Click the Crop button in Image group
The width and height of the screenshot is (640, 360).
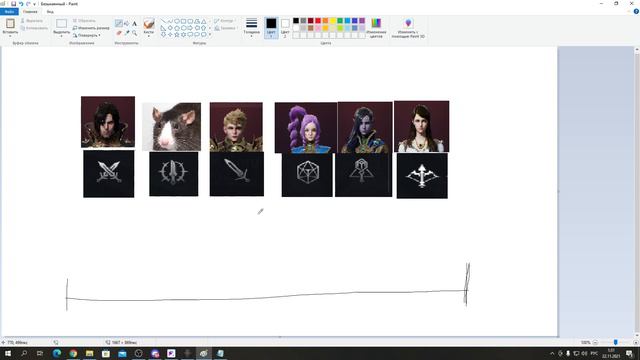[84, 20]
